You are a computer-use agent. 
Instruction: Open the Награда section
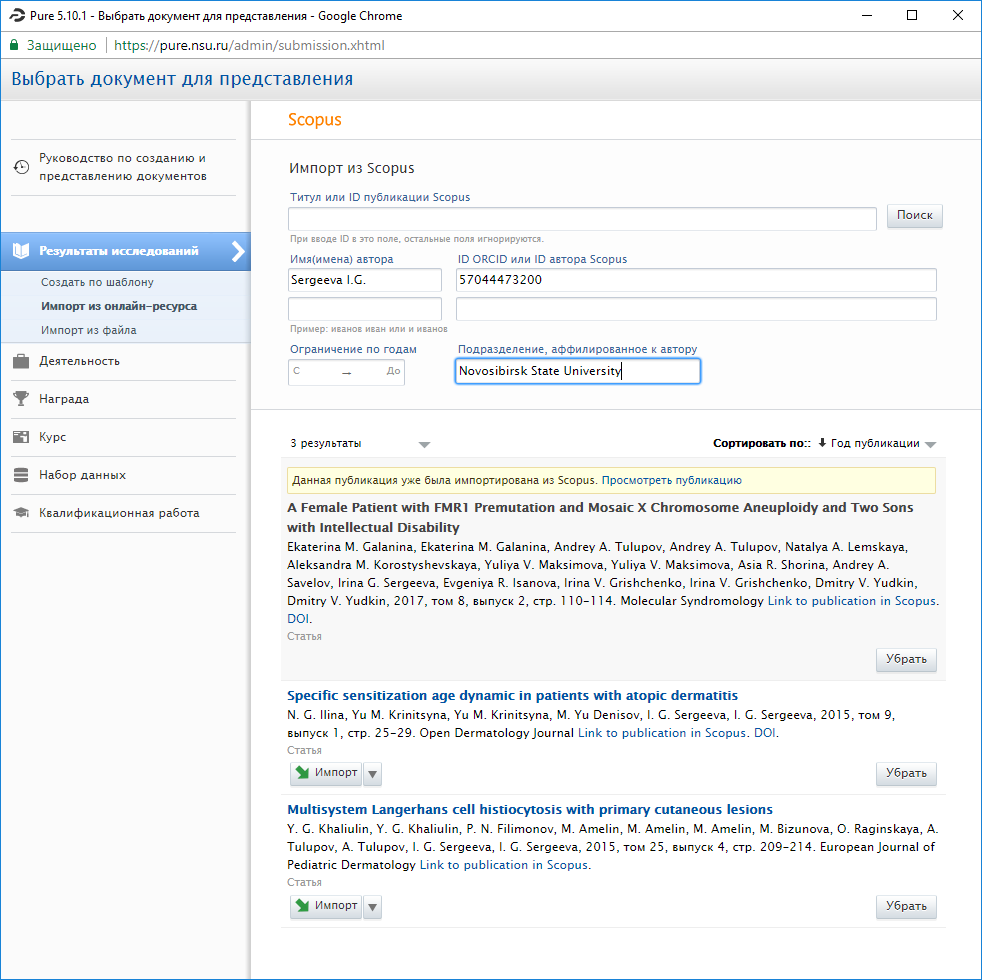64,399
